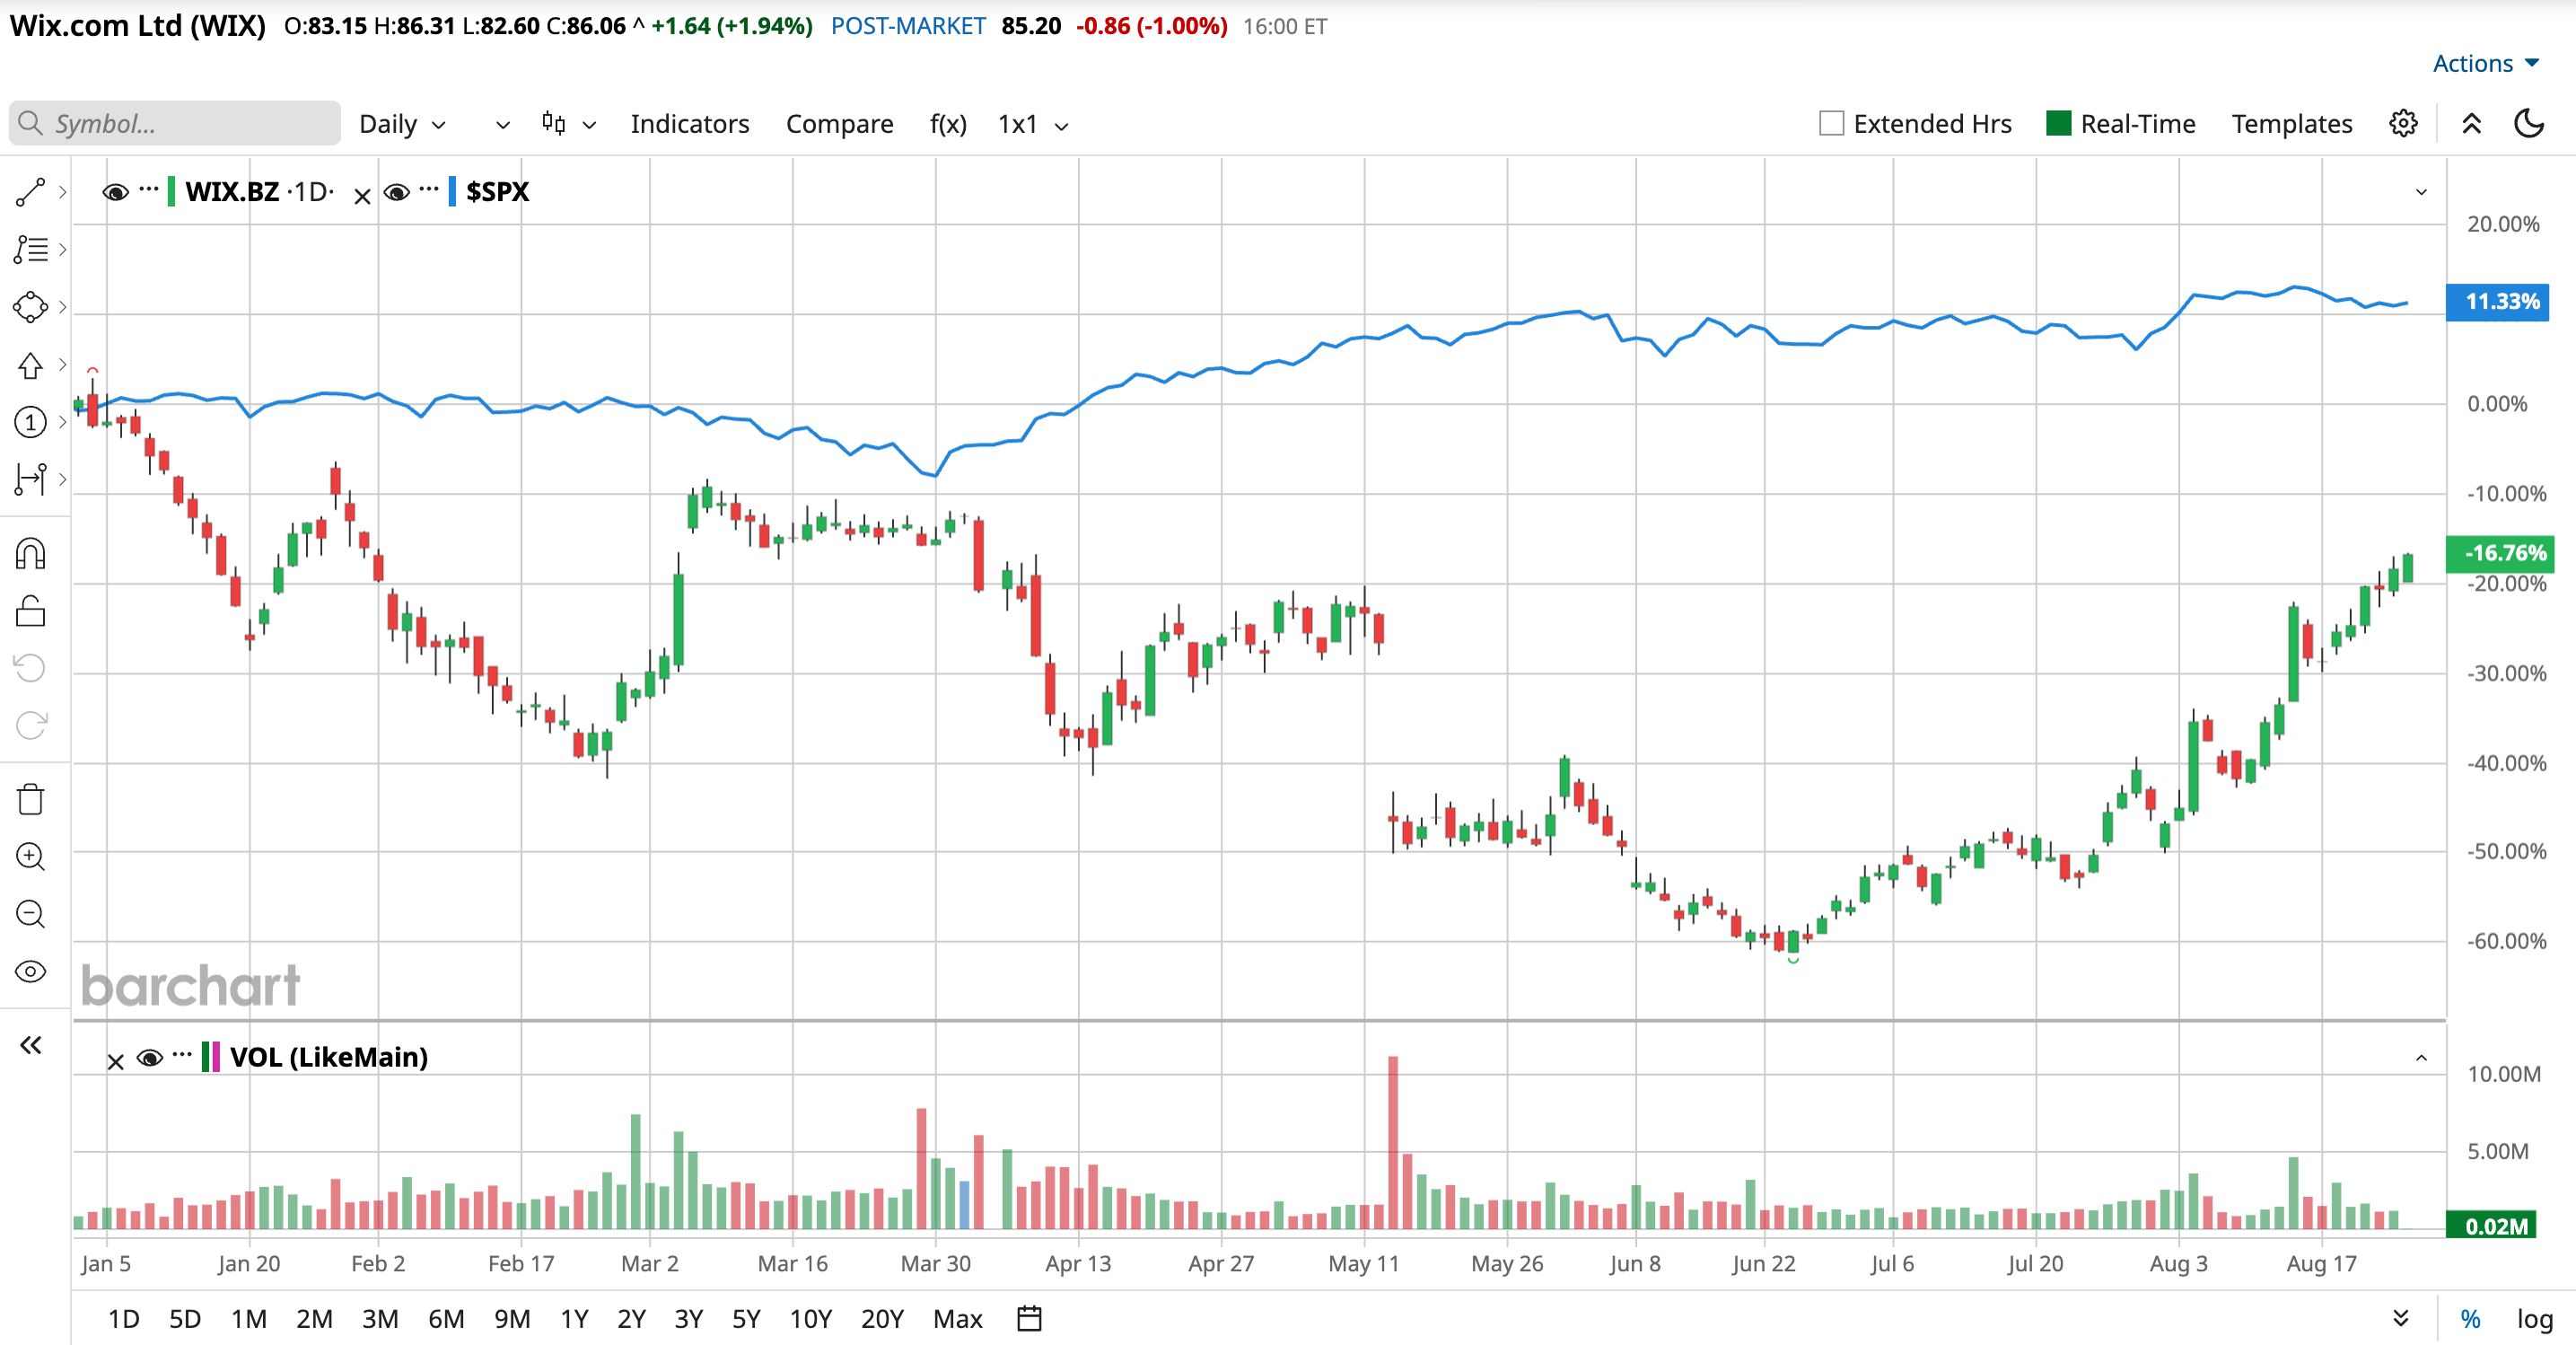Open the Daily interval dropdown
The image size is (2576, 1345).
point(402,124)
